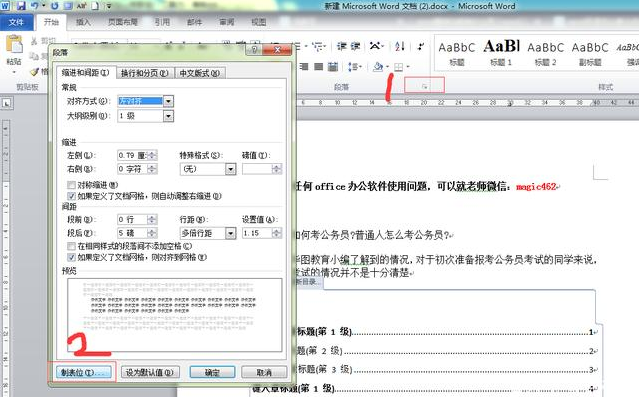Click the line spacing icon in ribbon
The image size is (640, 397).
(x=353, y=67)
